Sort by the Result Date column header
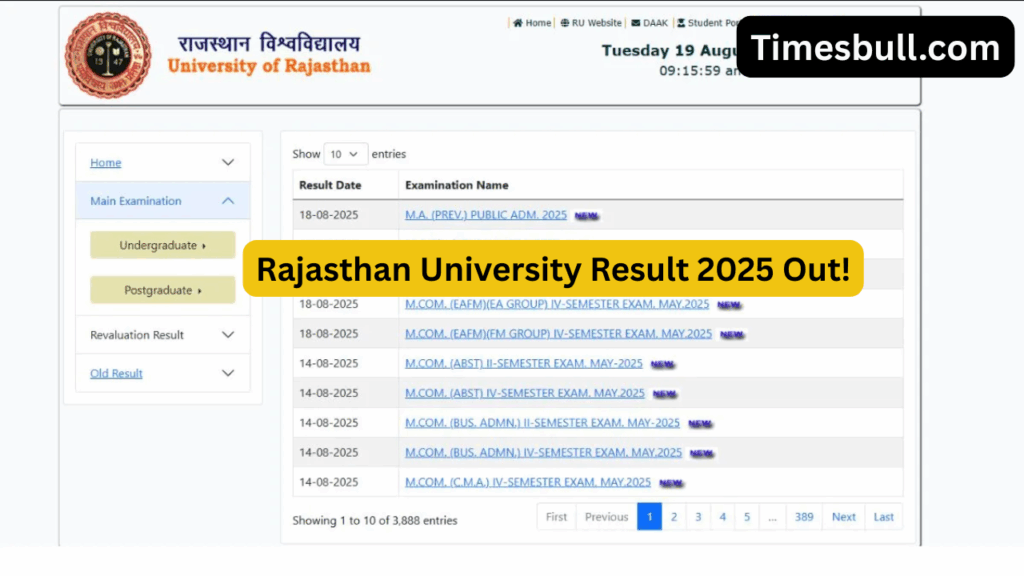Viewport: 1024px width, 576px height. [x=330, y=185]
